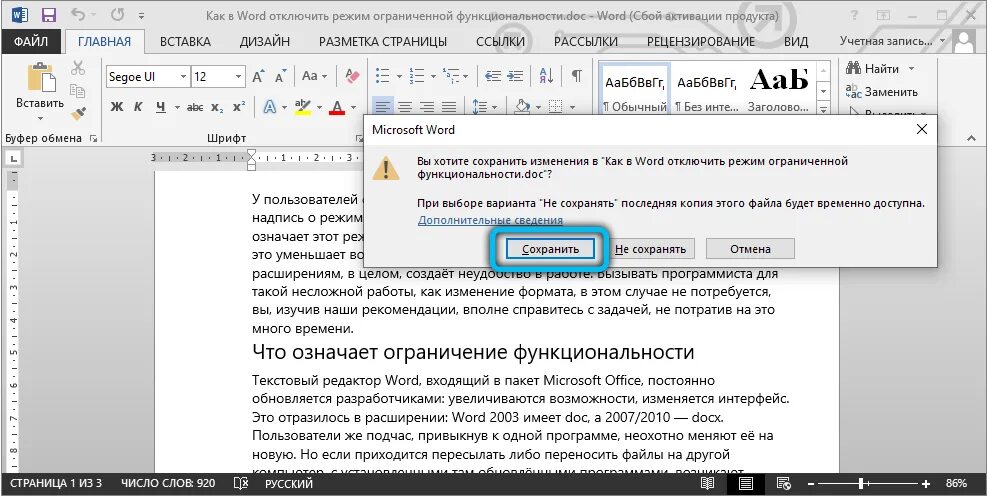
Task: Click the Clear Formatting eraser icon
Action: [x=352, y=77]
